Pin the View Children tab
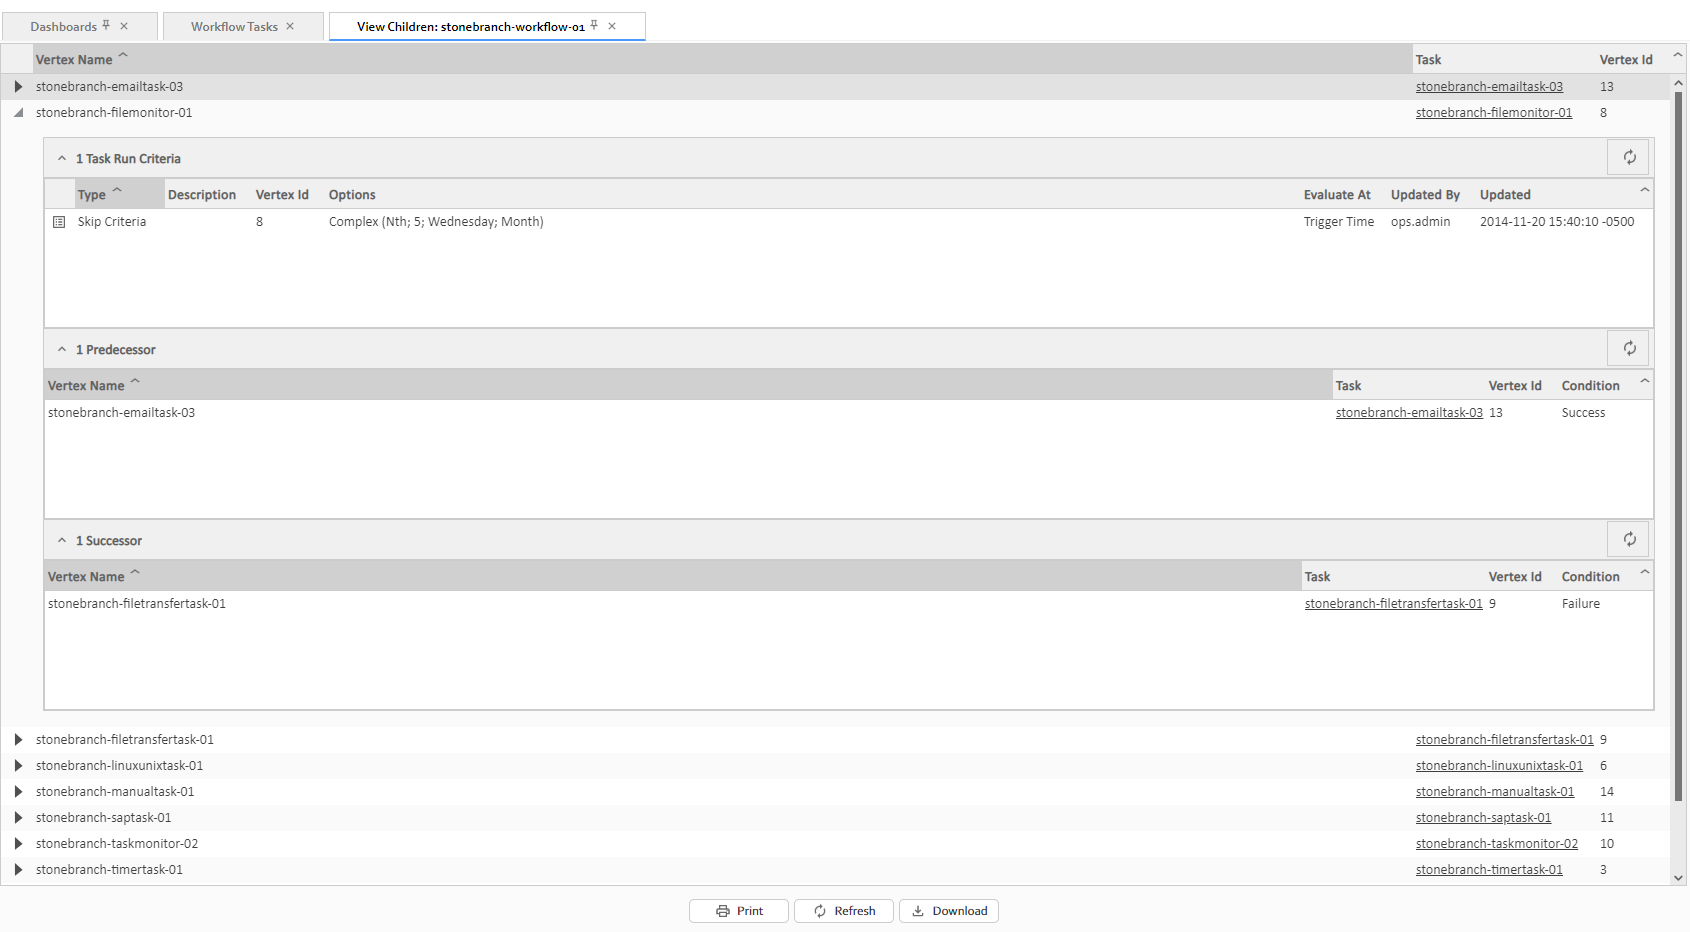This screenshot has height=932, width=1690. click(594, 26)
